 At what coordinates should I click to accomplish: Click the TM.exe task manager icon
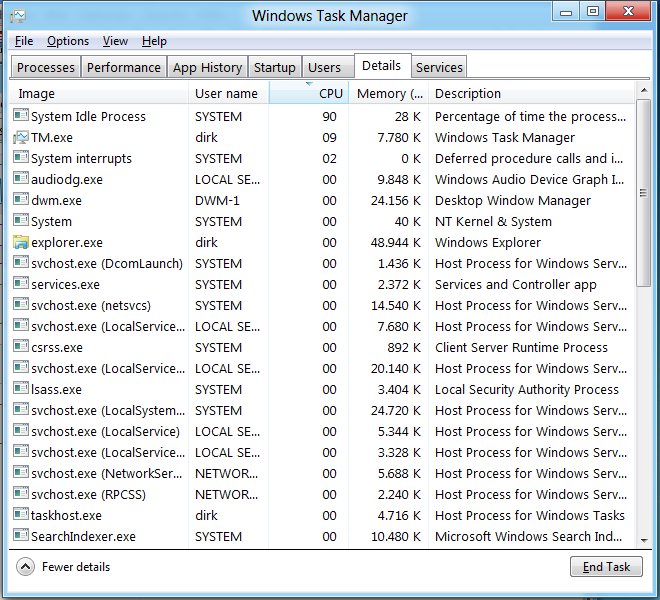click(21, 137)
